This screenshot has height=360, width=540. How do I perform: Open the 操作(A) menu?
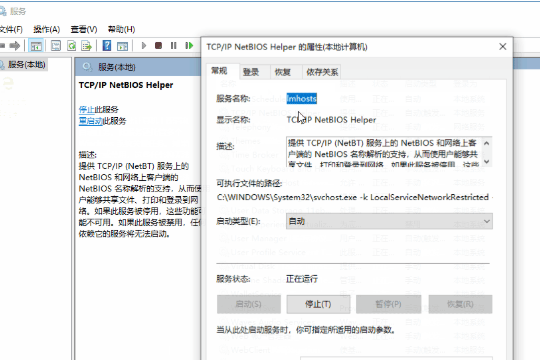coord(46,29)
